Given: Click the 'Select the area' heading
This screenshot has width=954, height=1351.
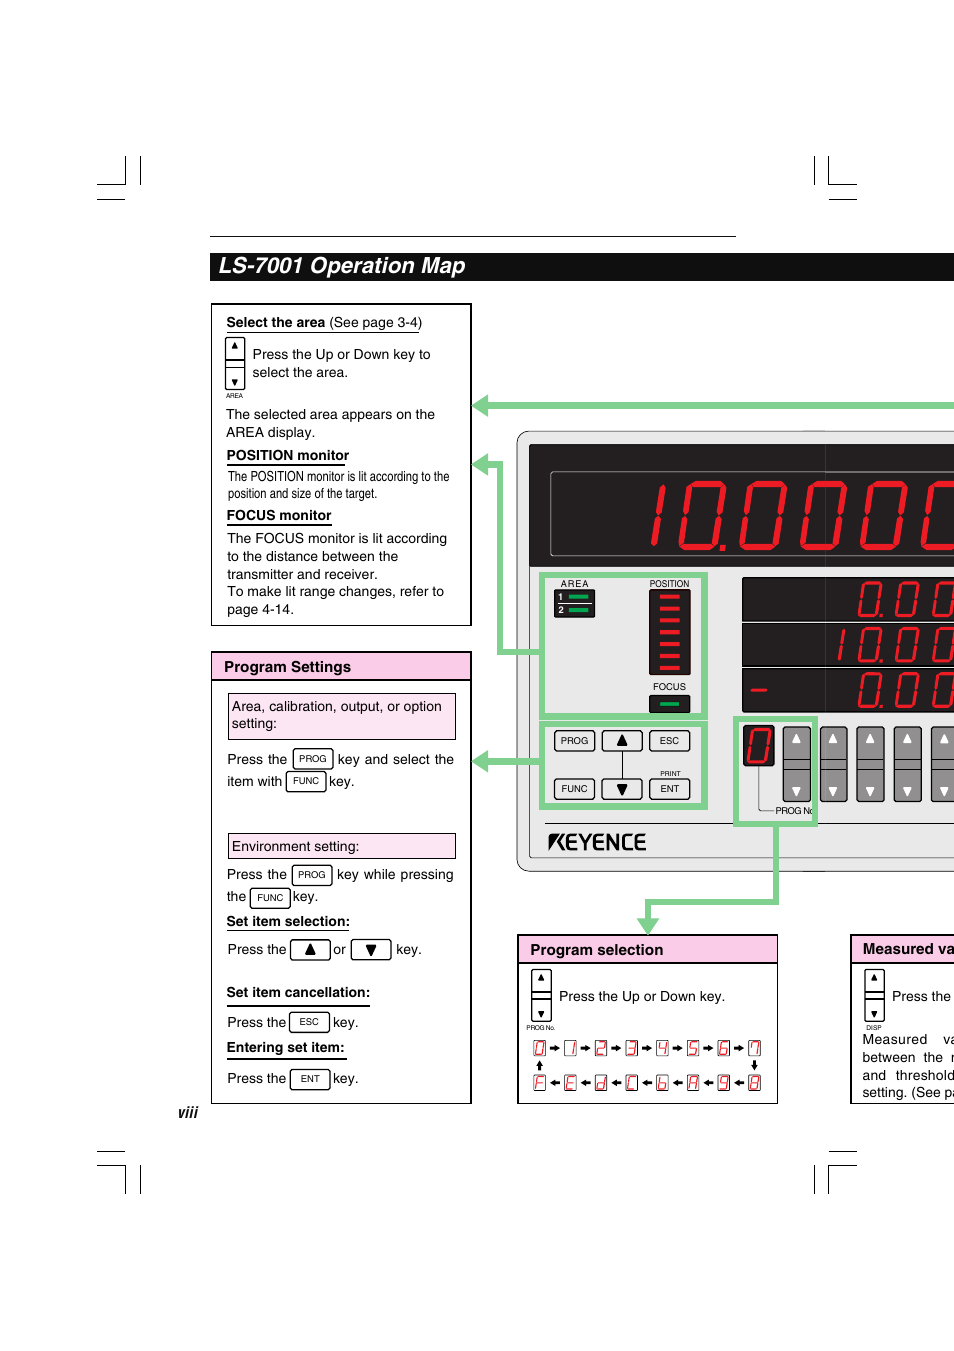Looking at the screenshot, I should click(x=275, y=323).
